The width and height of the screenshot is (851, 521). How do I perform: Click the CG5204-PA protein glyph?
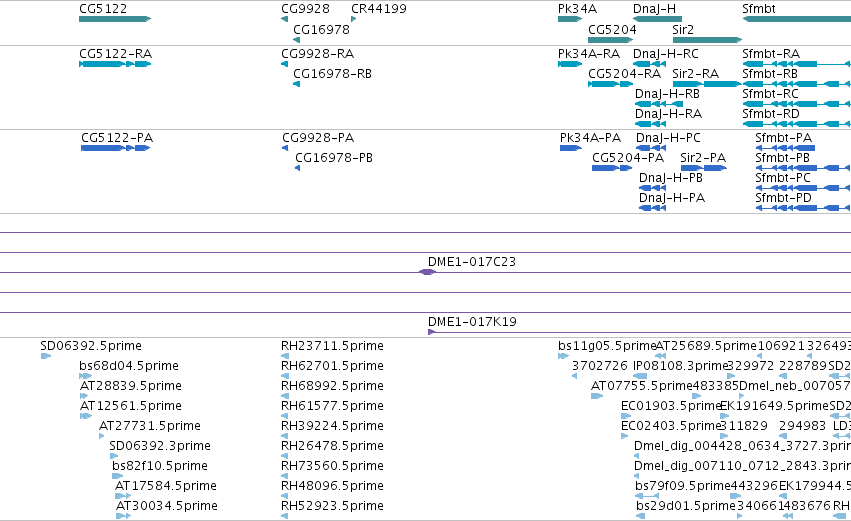(612, 168)
